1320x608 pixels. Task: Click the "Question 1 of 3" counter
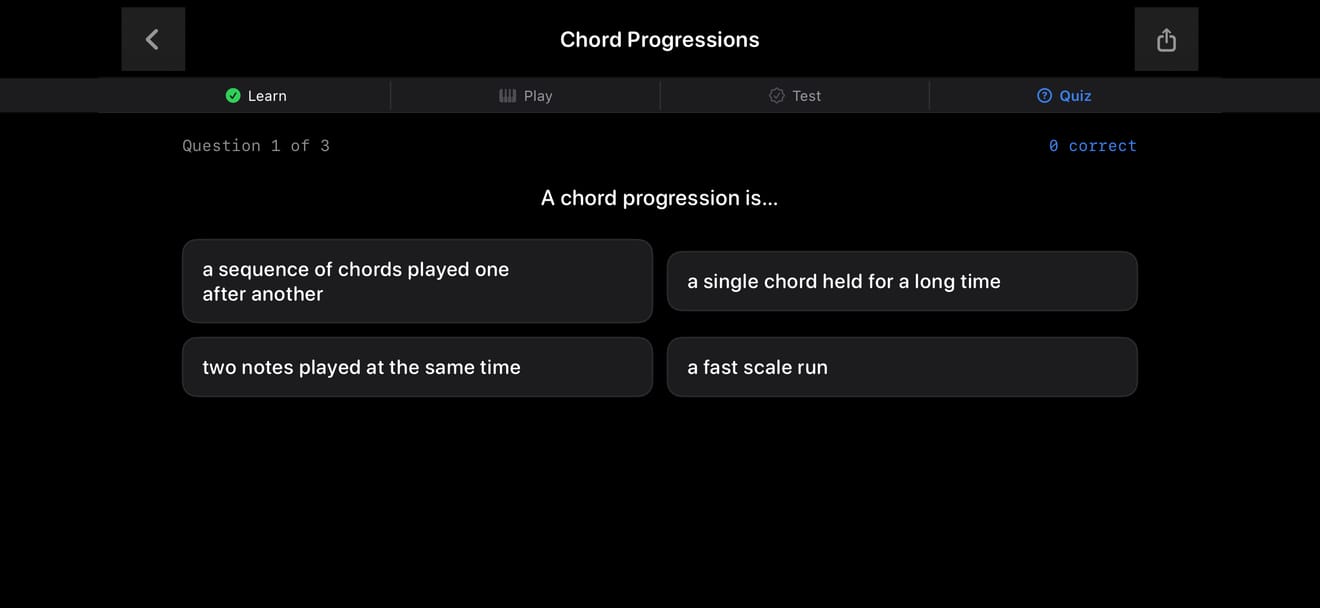256,146
